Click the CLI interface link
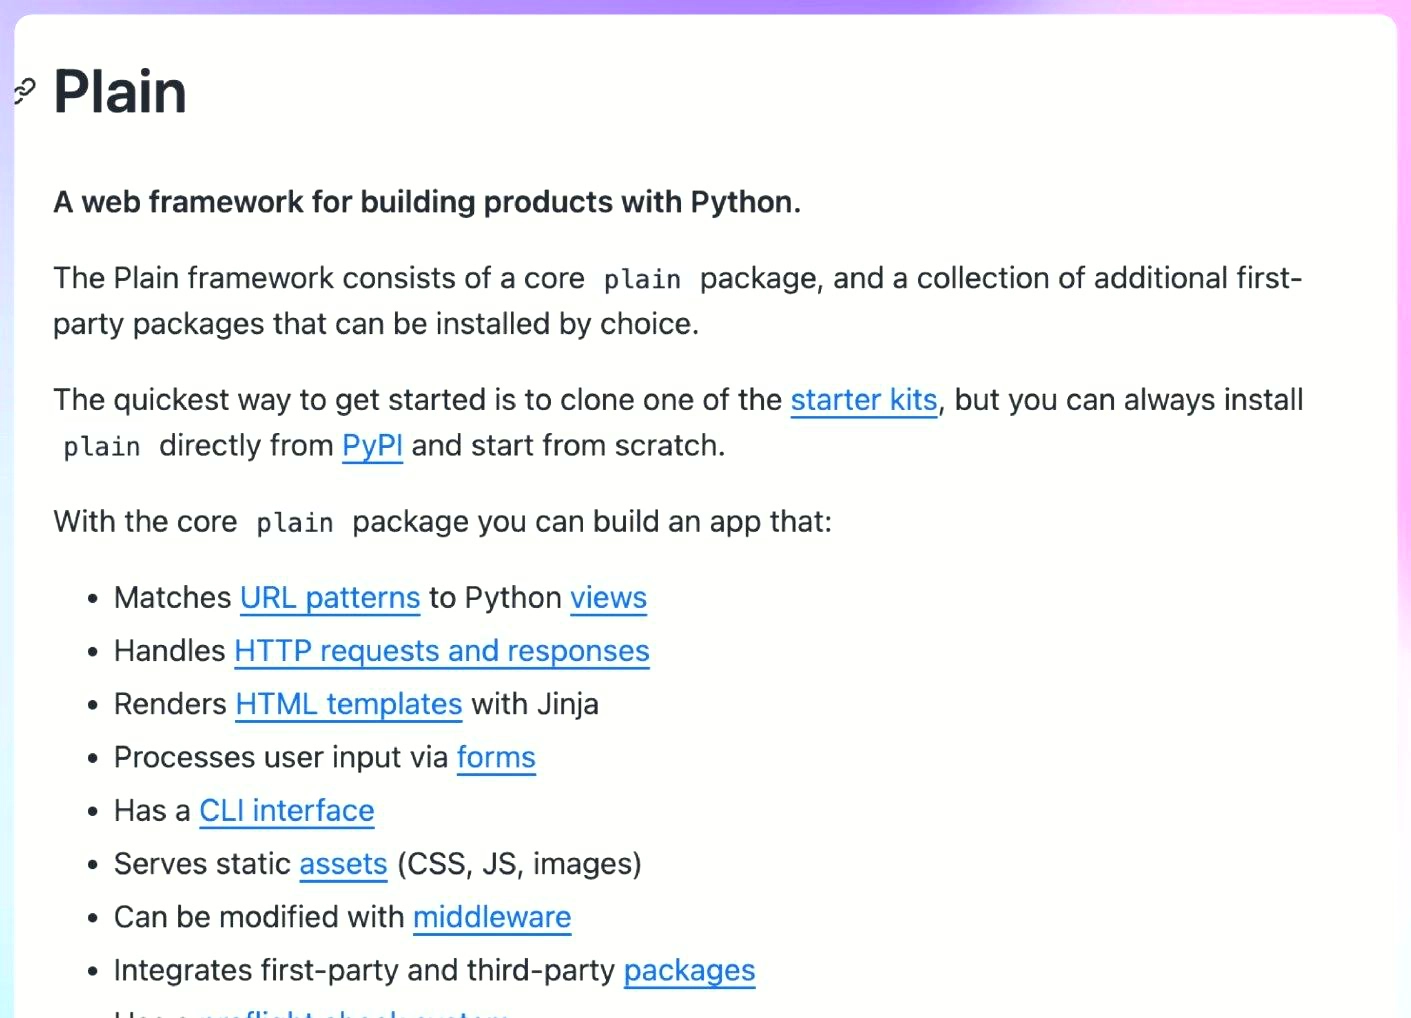This screenshot has height=1018, width=1411. click(x=286, y=811)
